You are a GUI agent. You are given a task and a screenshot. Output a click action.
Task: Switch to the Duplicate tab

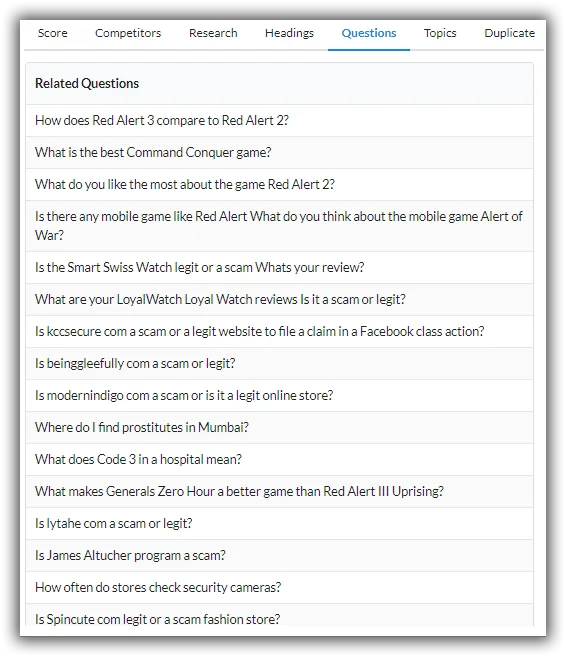(509, 33)
